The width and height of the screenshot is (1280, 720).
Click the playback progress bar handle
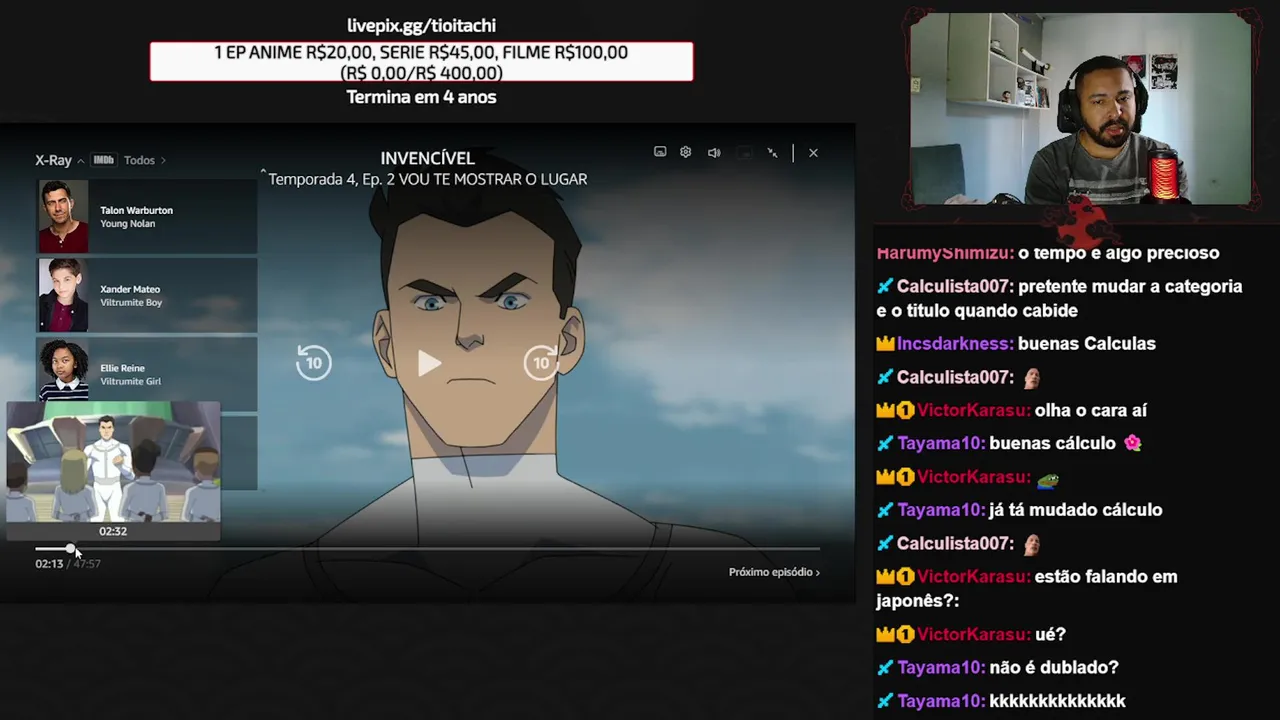[x=70, y=549]
